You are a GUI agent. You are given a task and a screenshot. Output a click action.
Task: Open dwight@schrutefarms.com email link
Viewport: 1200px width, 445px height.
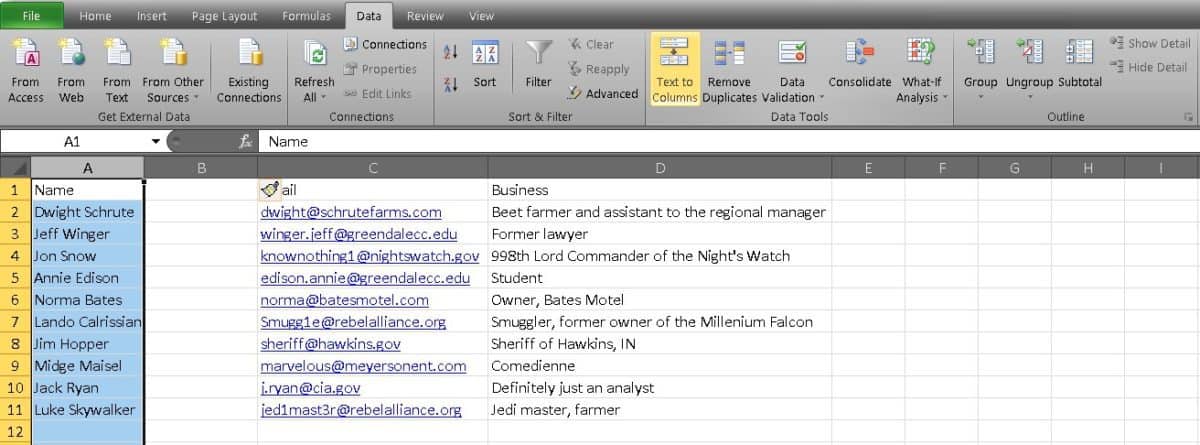(351, 212)
